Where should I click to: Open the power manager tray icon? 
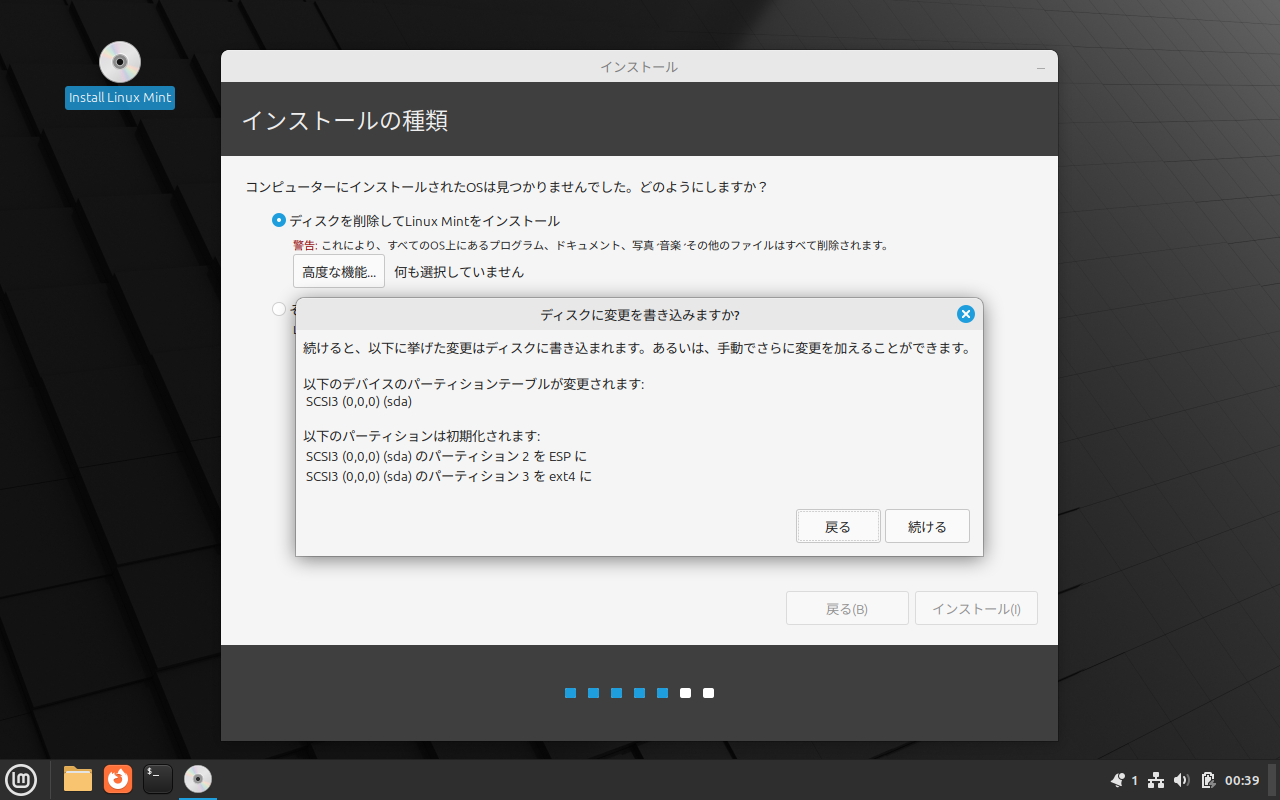pos(1208,780)
